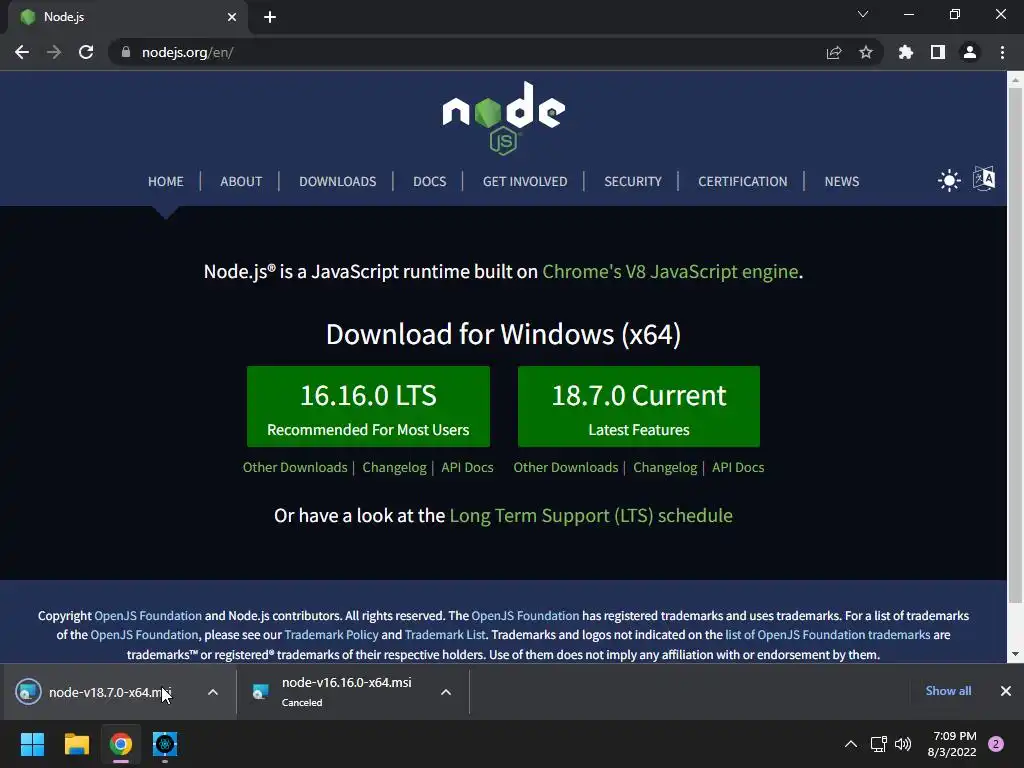This screenshot has width=1024, height=768.
Task: Download 16.16.0 LTS version
Action: pos(368,407)
